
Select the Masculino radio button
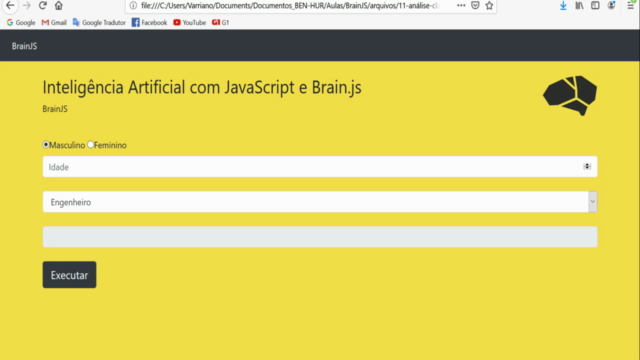tap(46, 144)
